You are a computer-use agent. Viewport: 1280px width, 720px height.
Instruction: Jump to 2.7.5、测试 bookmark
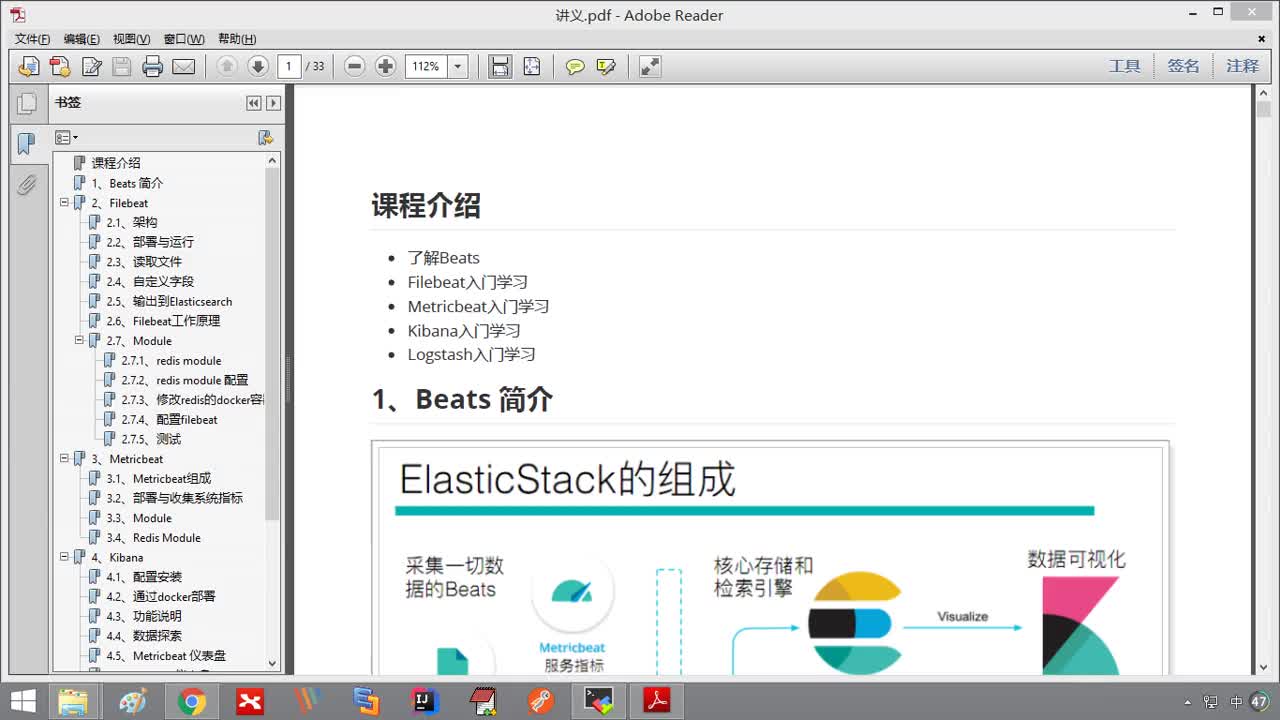click(x=151, y=439)
